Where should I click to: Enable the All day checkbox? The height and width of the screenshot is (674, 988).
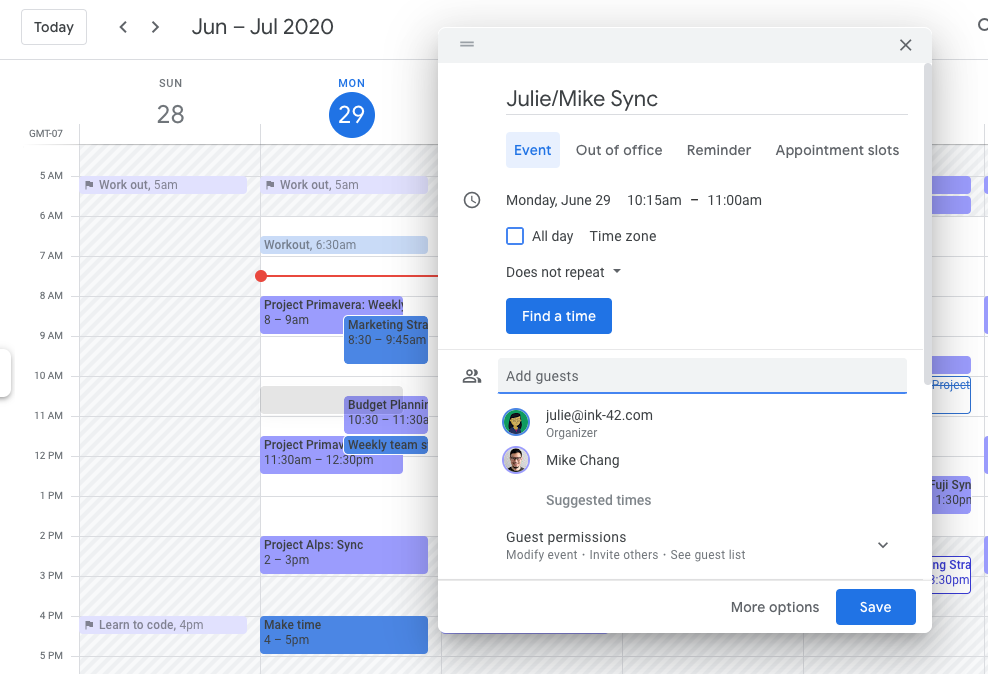click(514, 236)
